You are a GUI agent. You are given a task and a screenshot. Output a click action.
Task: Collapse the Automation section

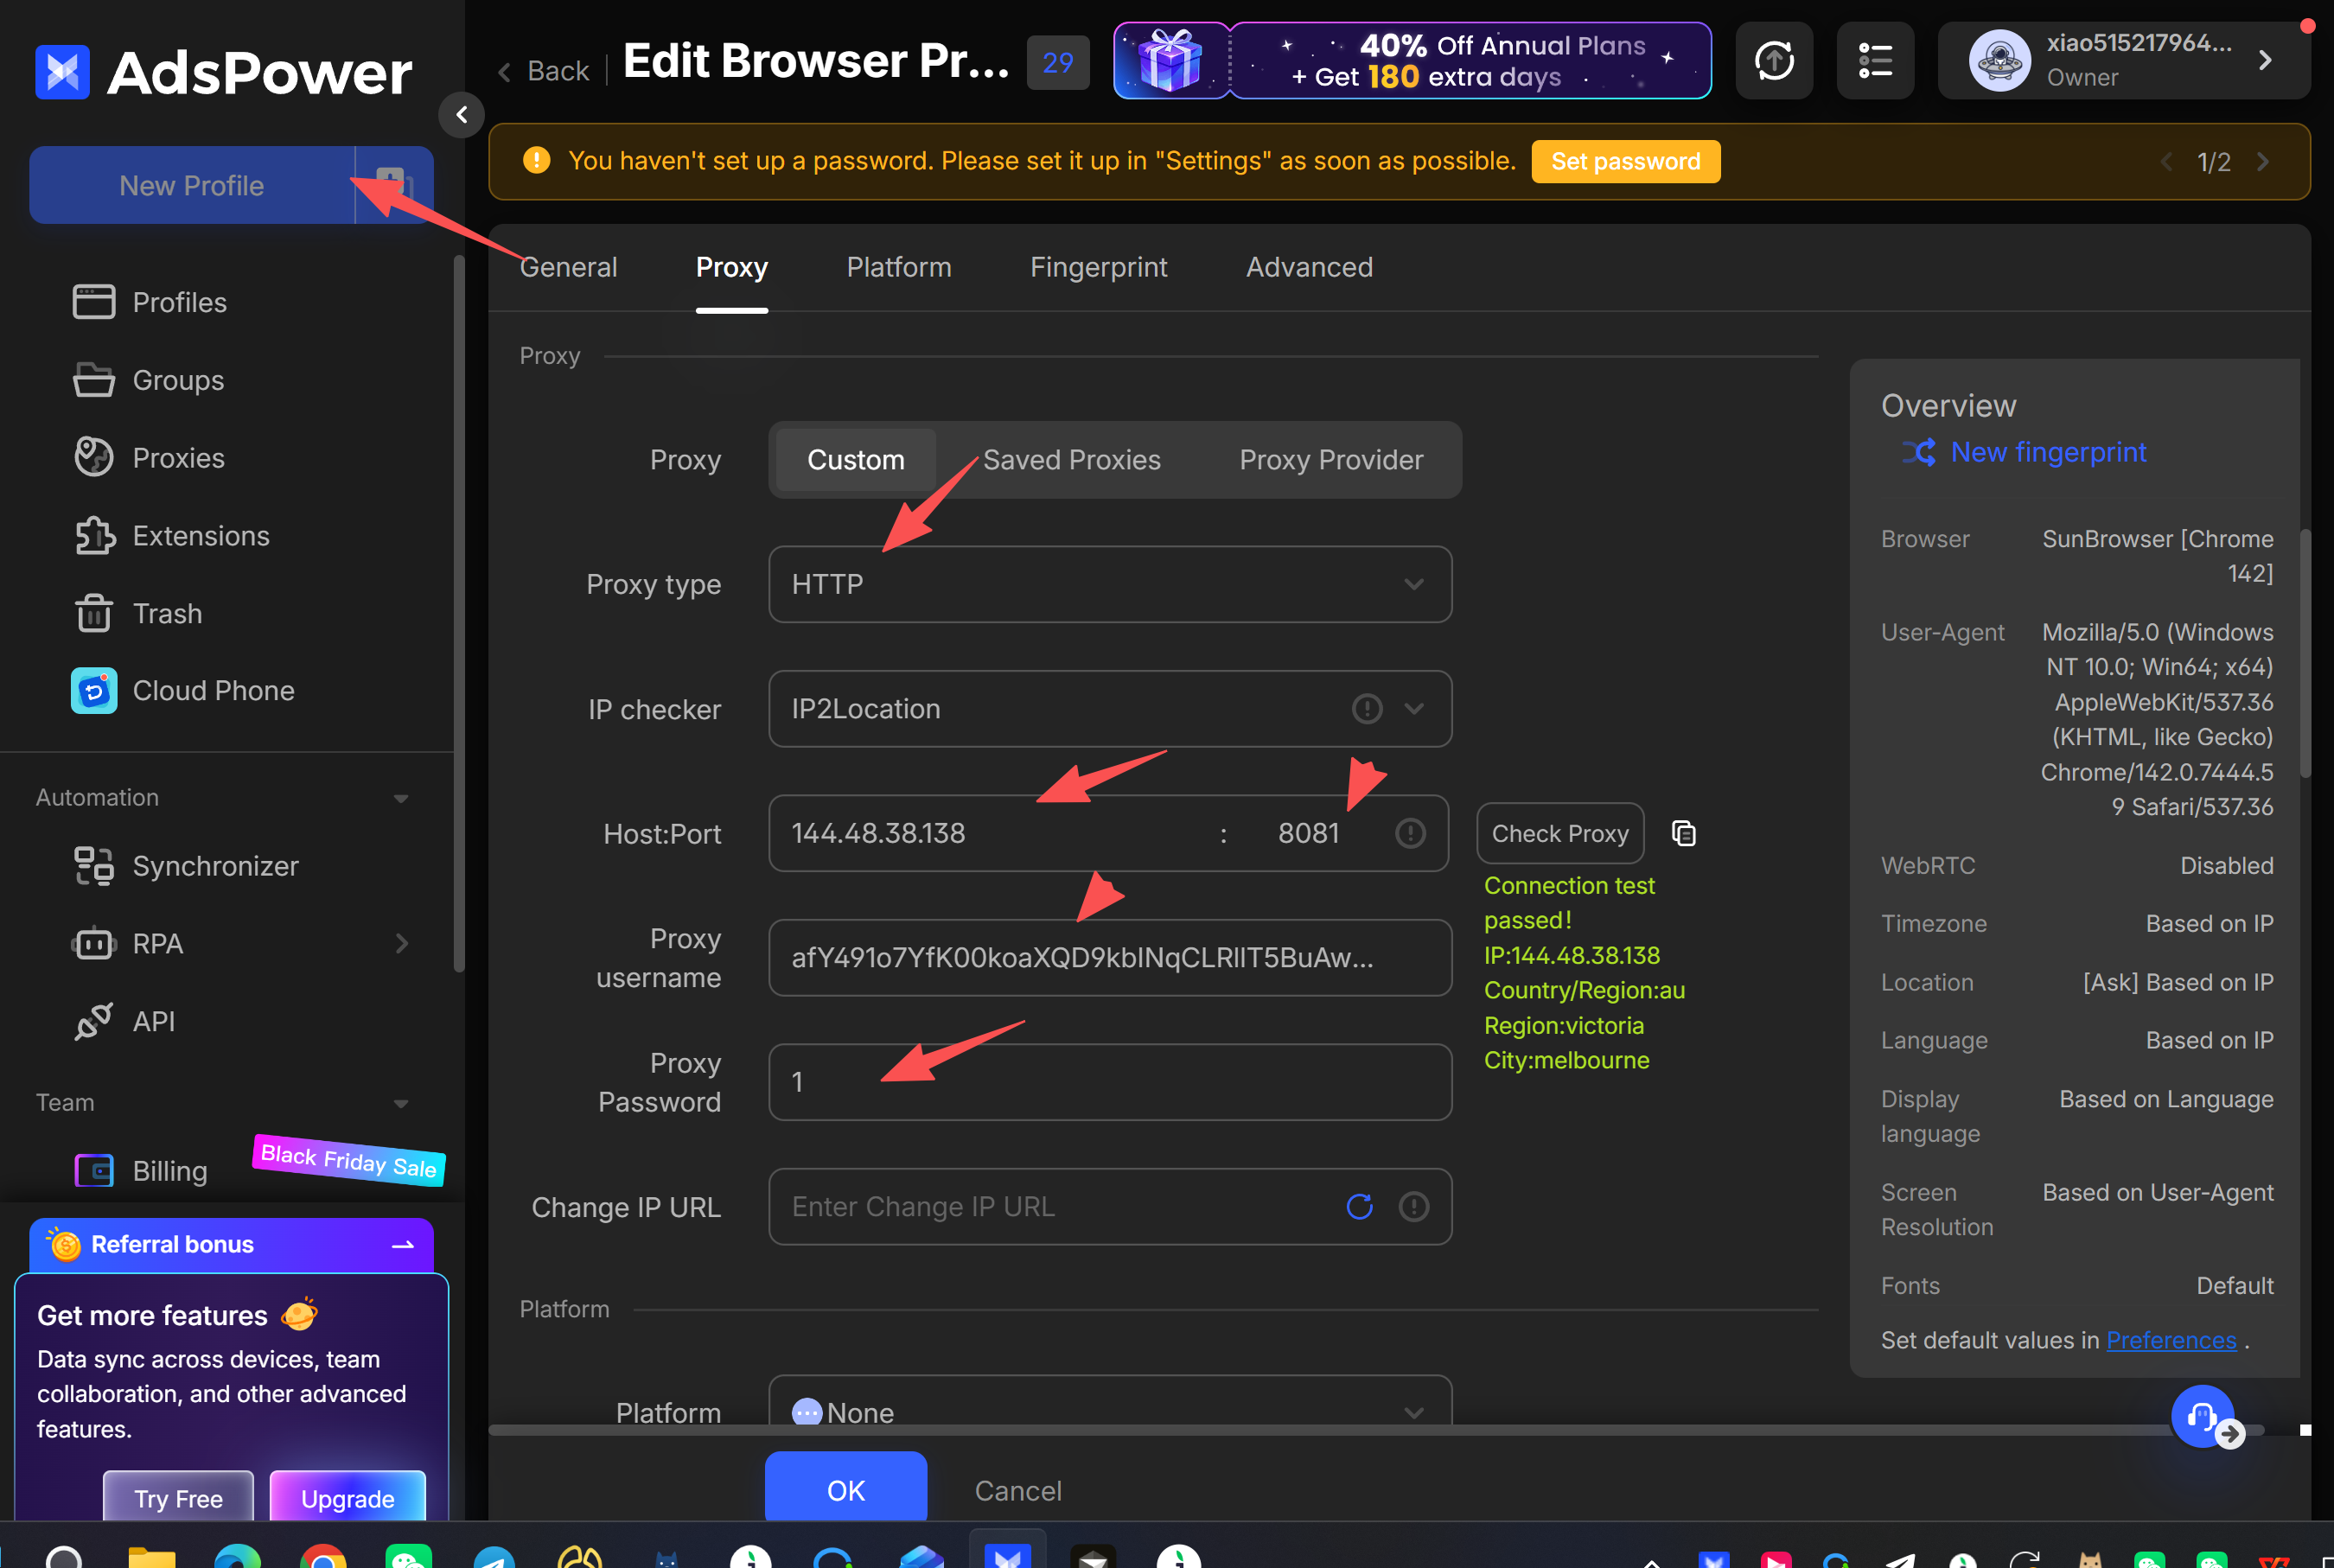coord(400,798)
